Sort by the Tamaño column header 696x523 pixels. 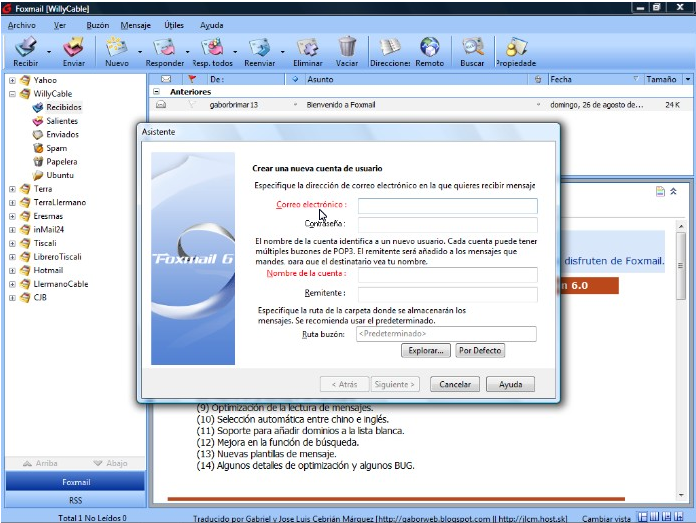[663, 79]
